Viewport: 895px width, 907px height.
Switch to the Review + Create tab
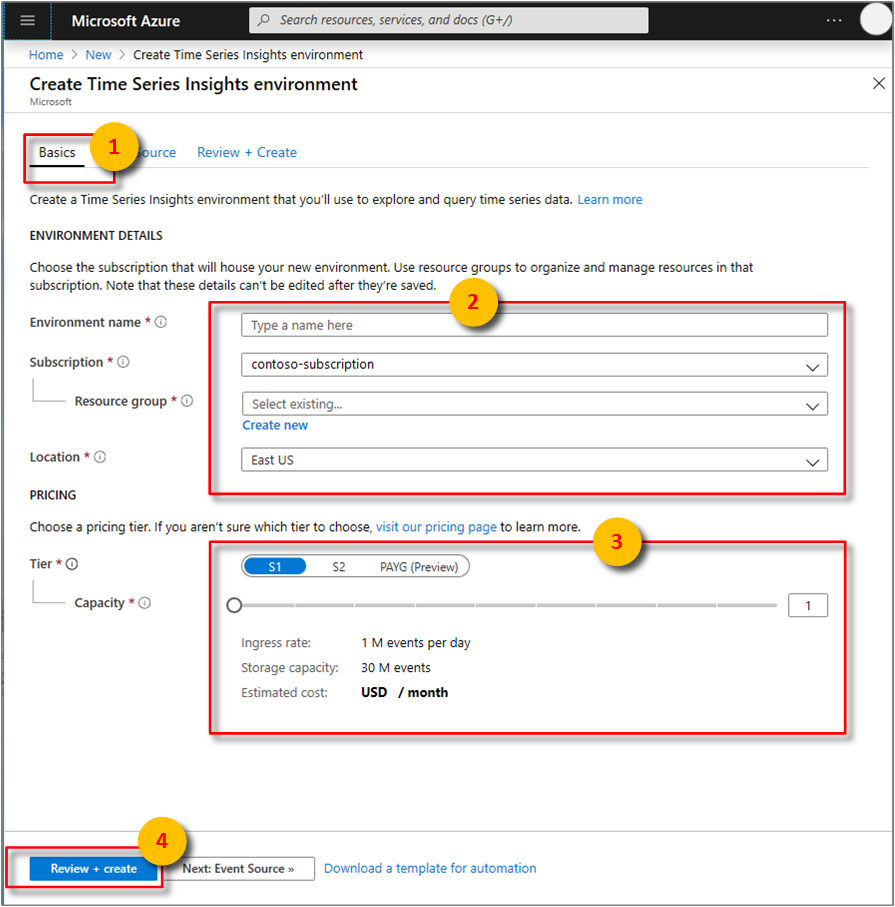tap(246, 152)
